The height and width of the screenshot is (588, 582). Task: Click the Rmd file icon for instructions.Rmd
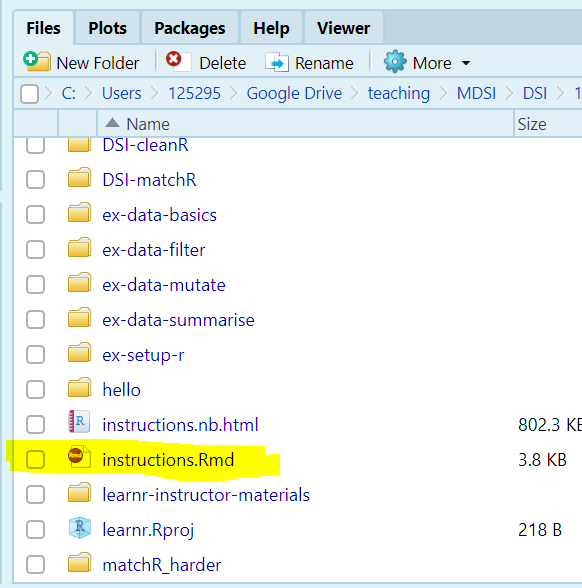tap(79, 457)
